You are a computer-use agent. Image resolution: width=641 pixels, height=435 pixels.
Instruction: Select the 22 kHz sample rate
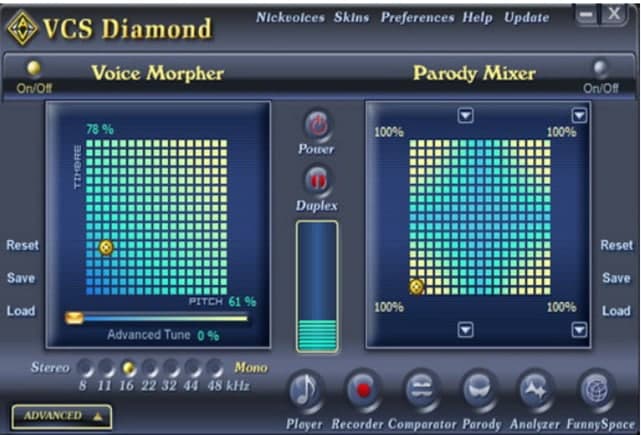150,368
